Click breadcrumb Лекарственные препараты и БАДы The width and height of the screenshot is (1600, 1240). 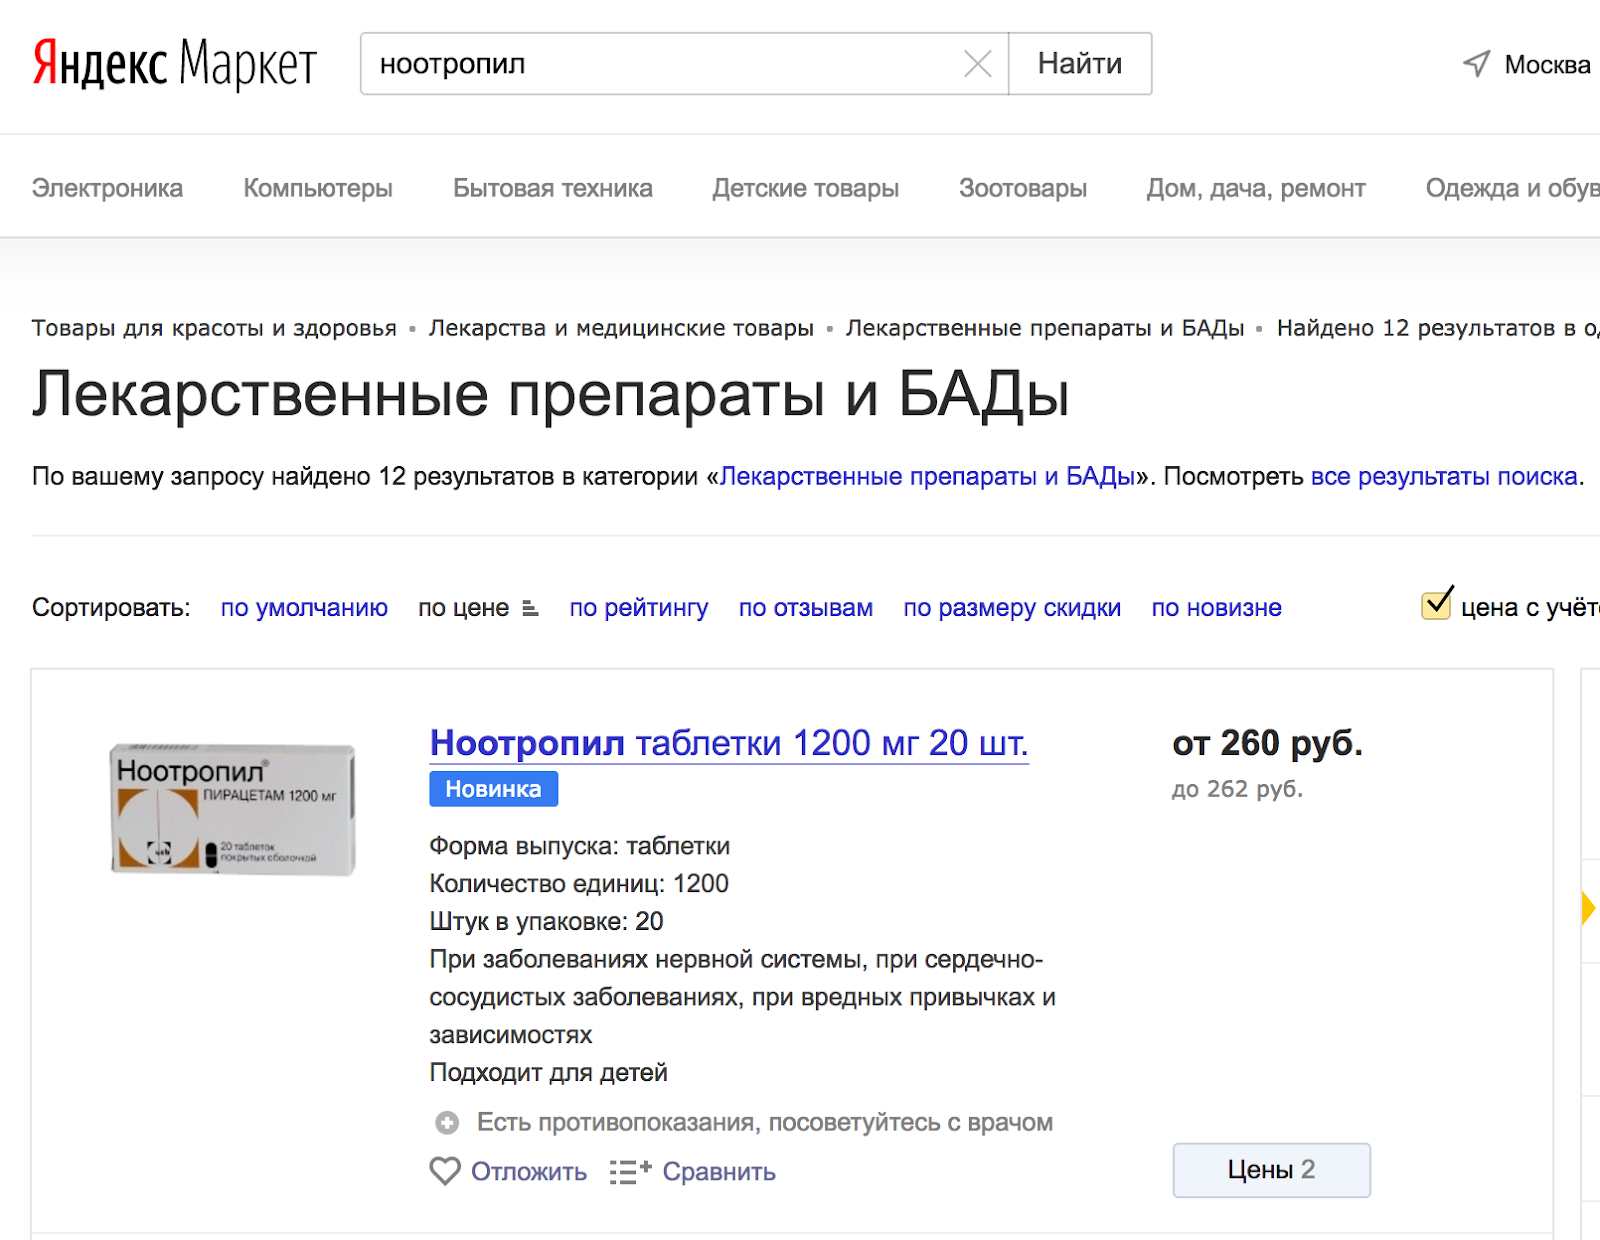[1045, 328]
